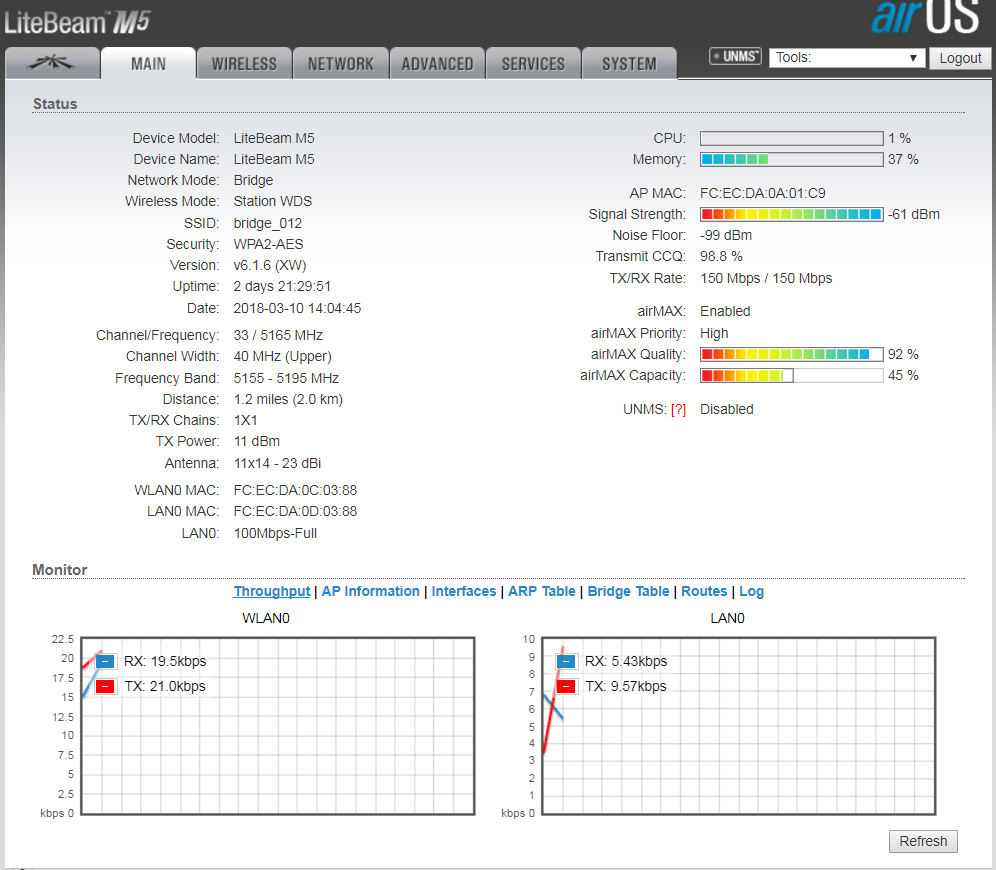Select the Antenna value 11x14 - 23 dBi
Viewport: 996px width, 870px height.
pos(277,464)
